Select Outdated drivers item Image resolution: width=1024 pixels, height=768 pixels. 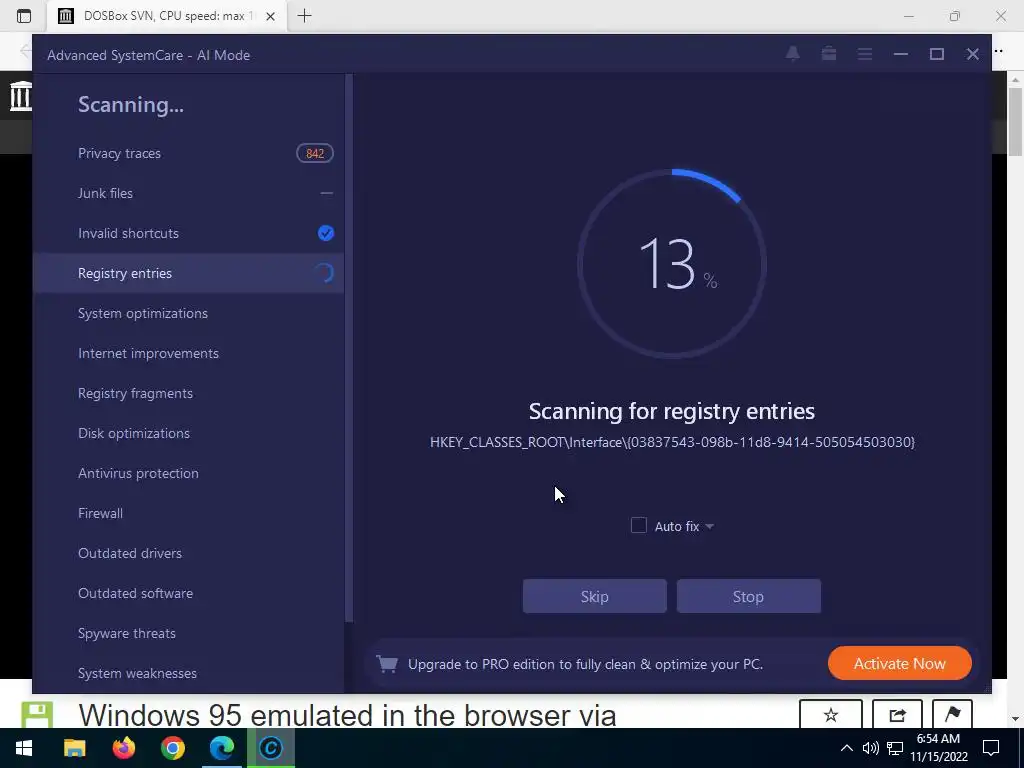(x=188, y=553)
